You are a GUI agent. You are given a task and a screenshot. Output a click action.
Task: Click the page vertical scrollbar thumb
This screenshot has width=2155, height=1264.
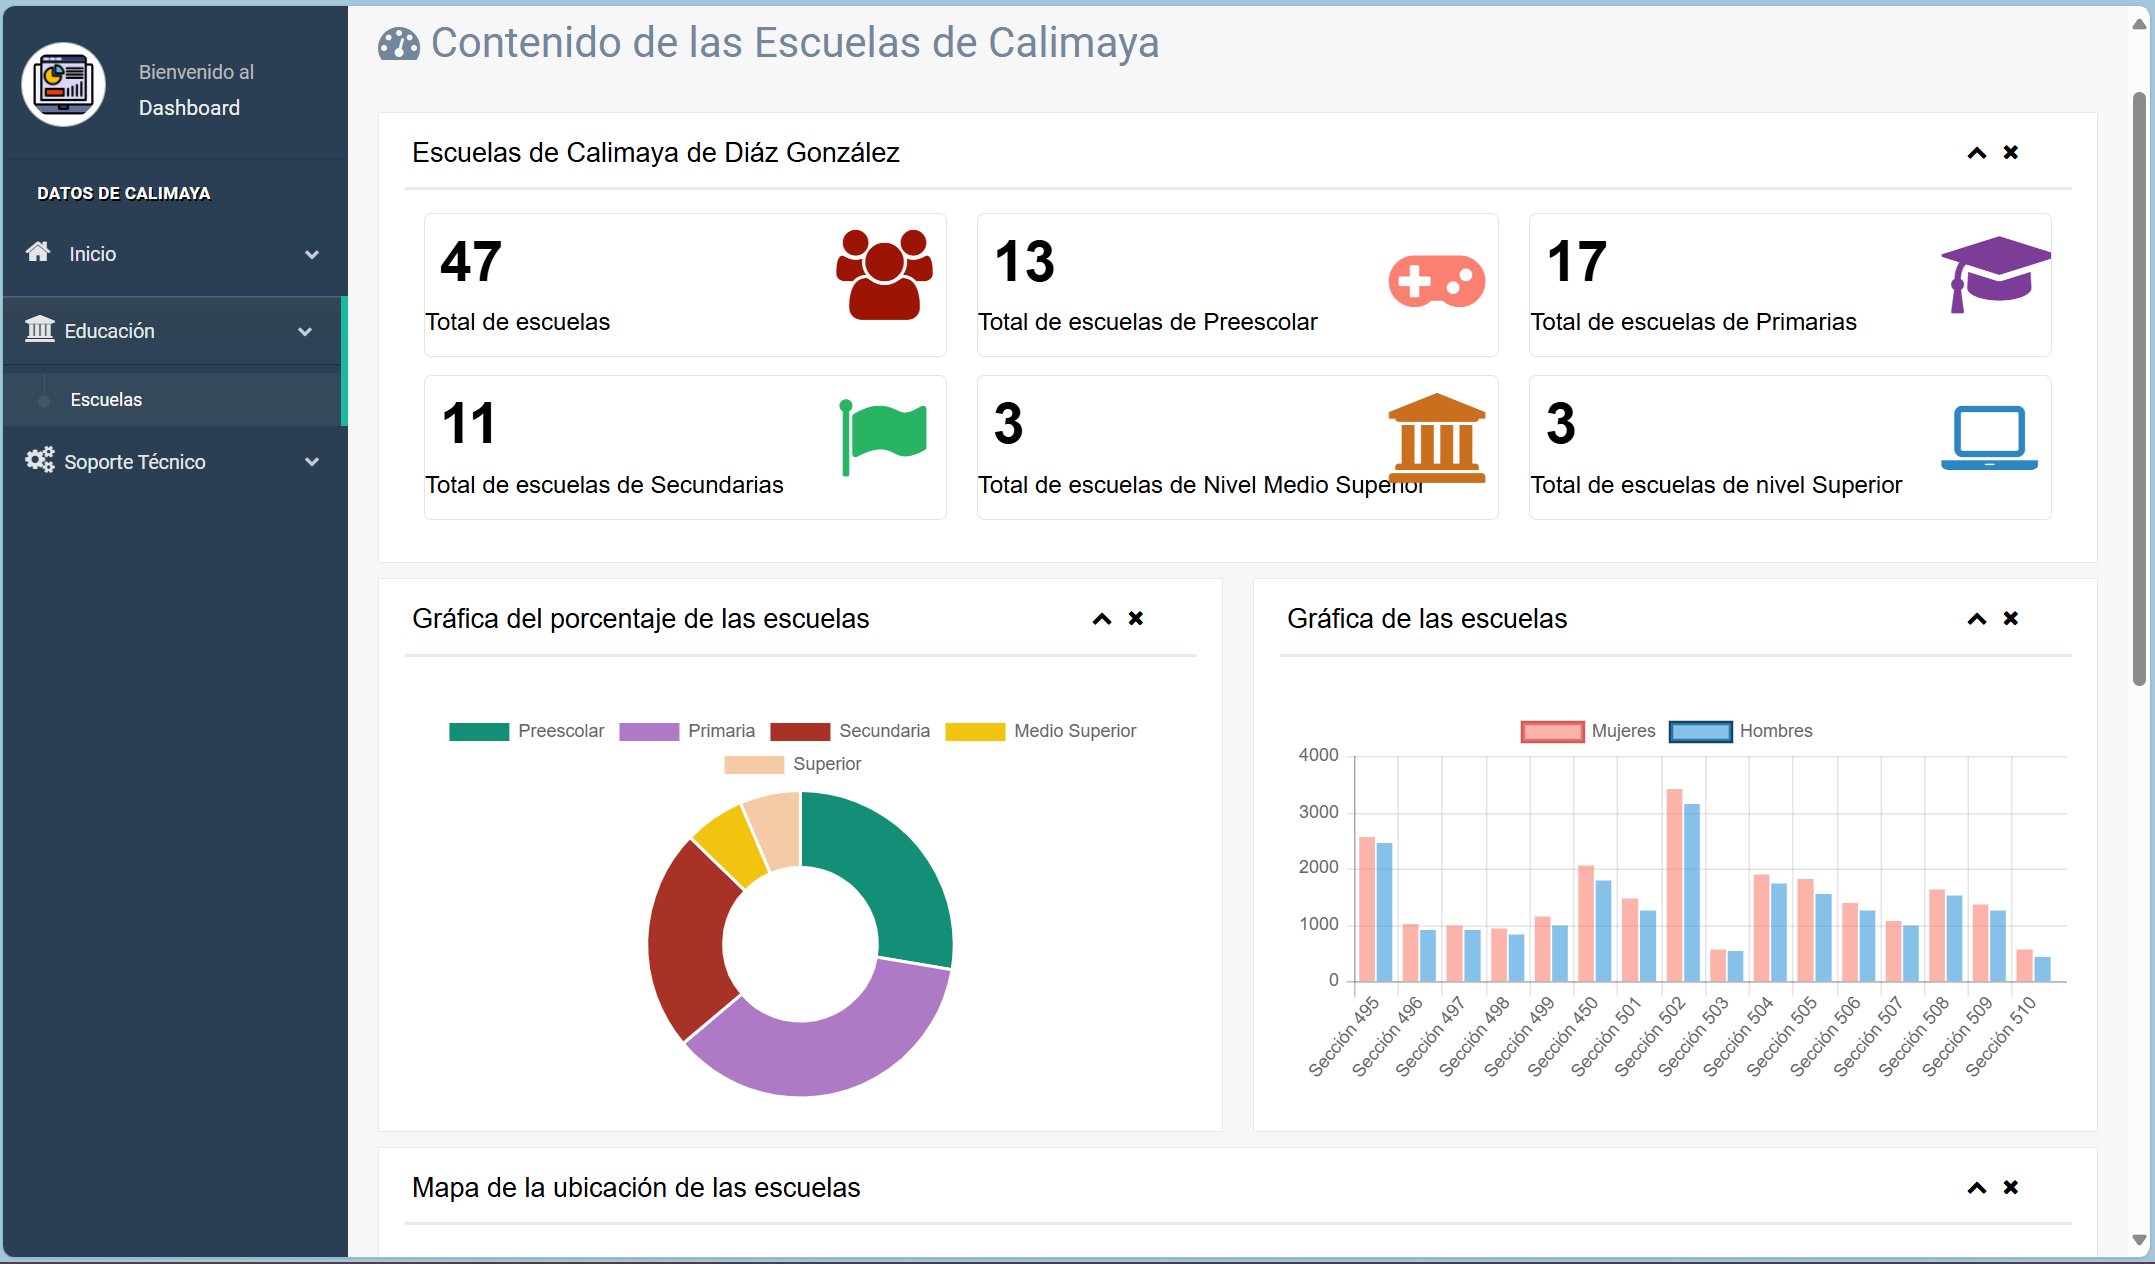2139,388
